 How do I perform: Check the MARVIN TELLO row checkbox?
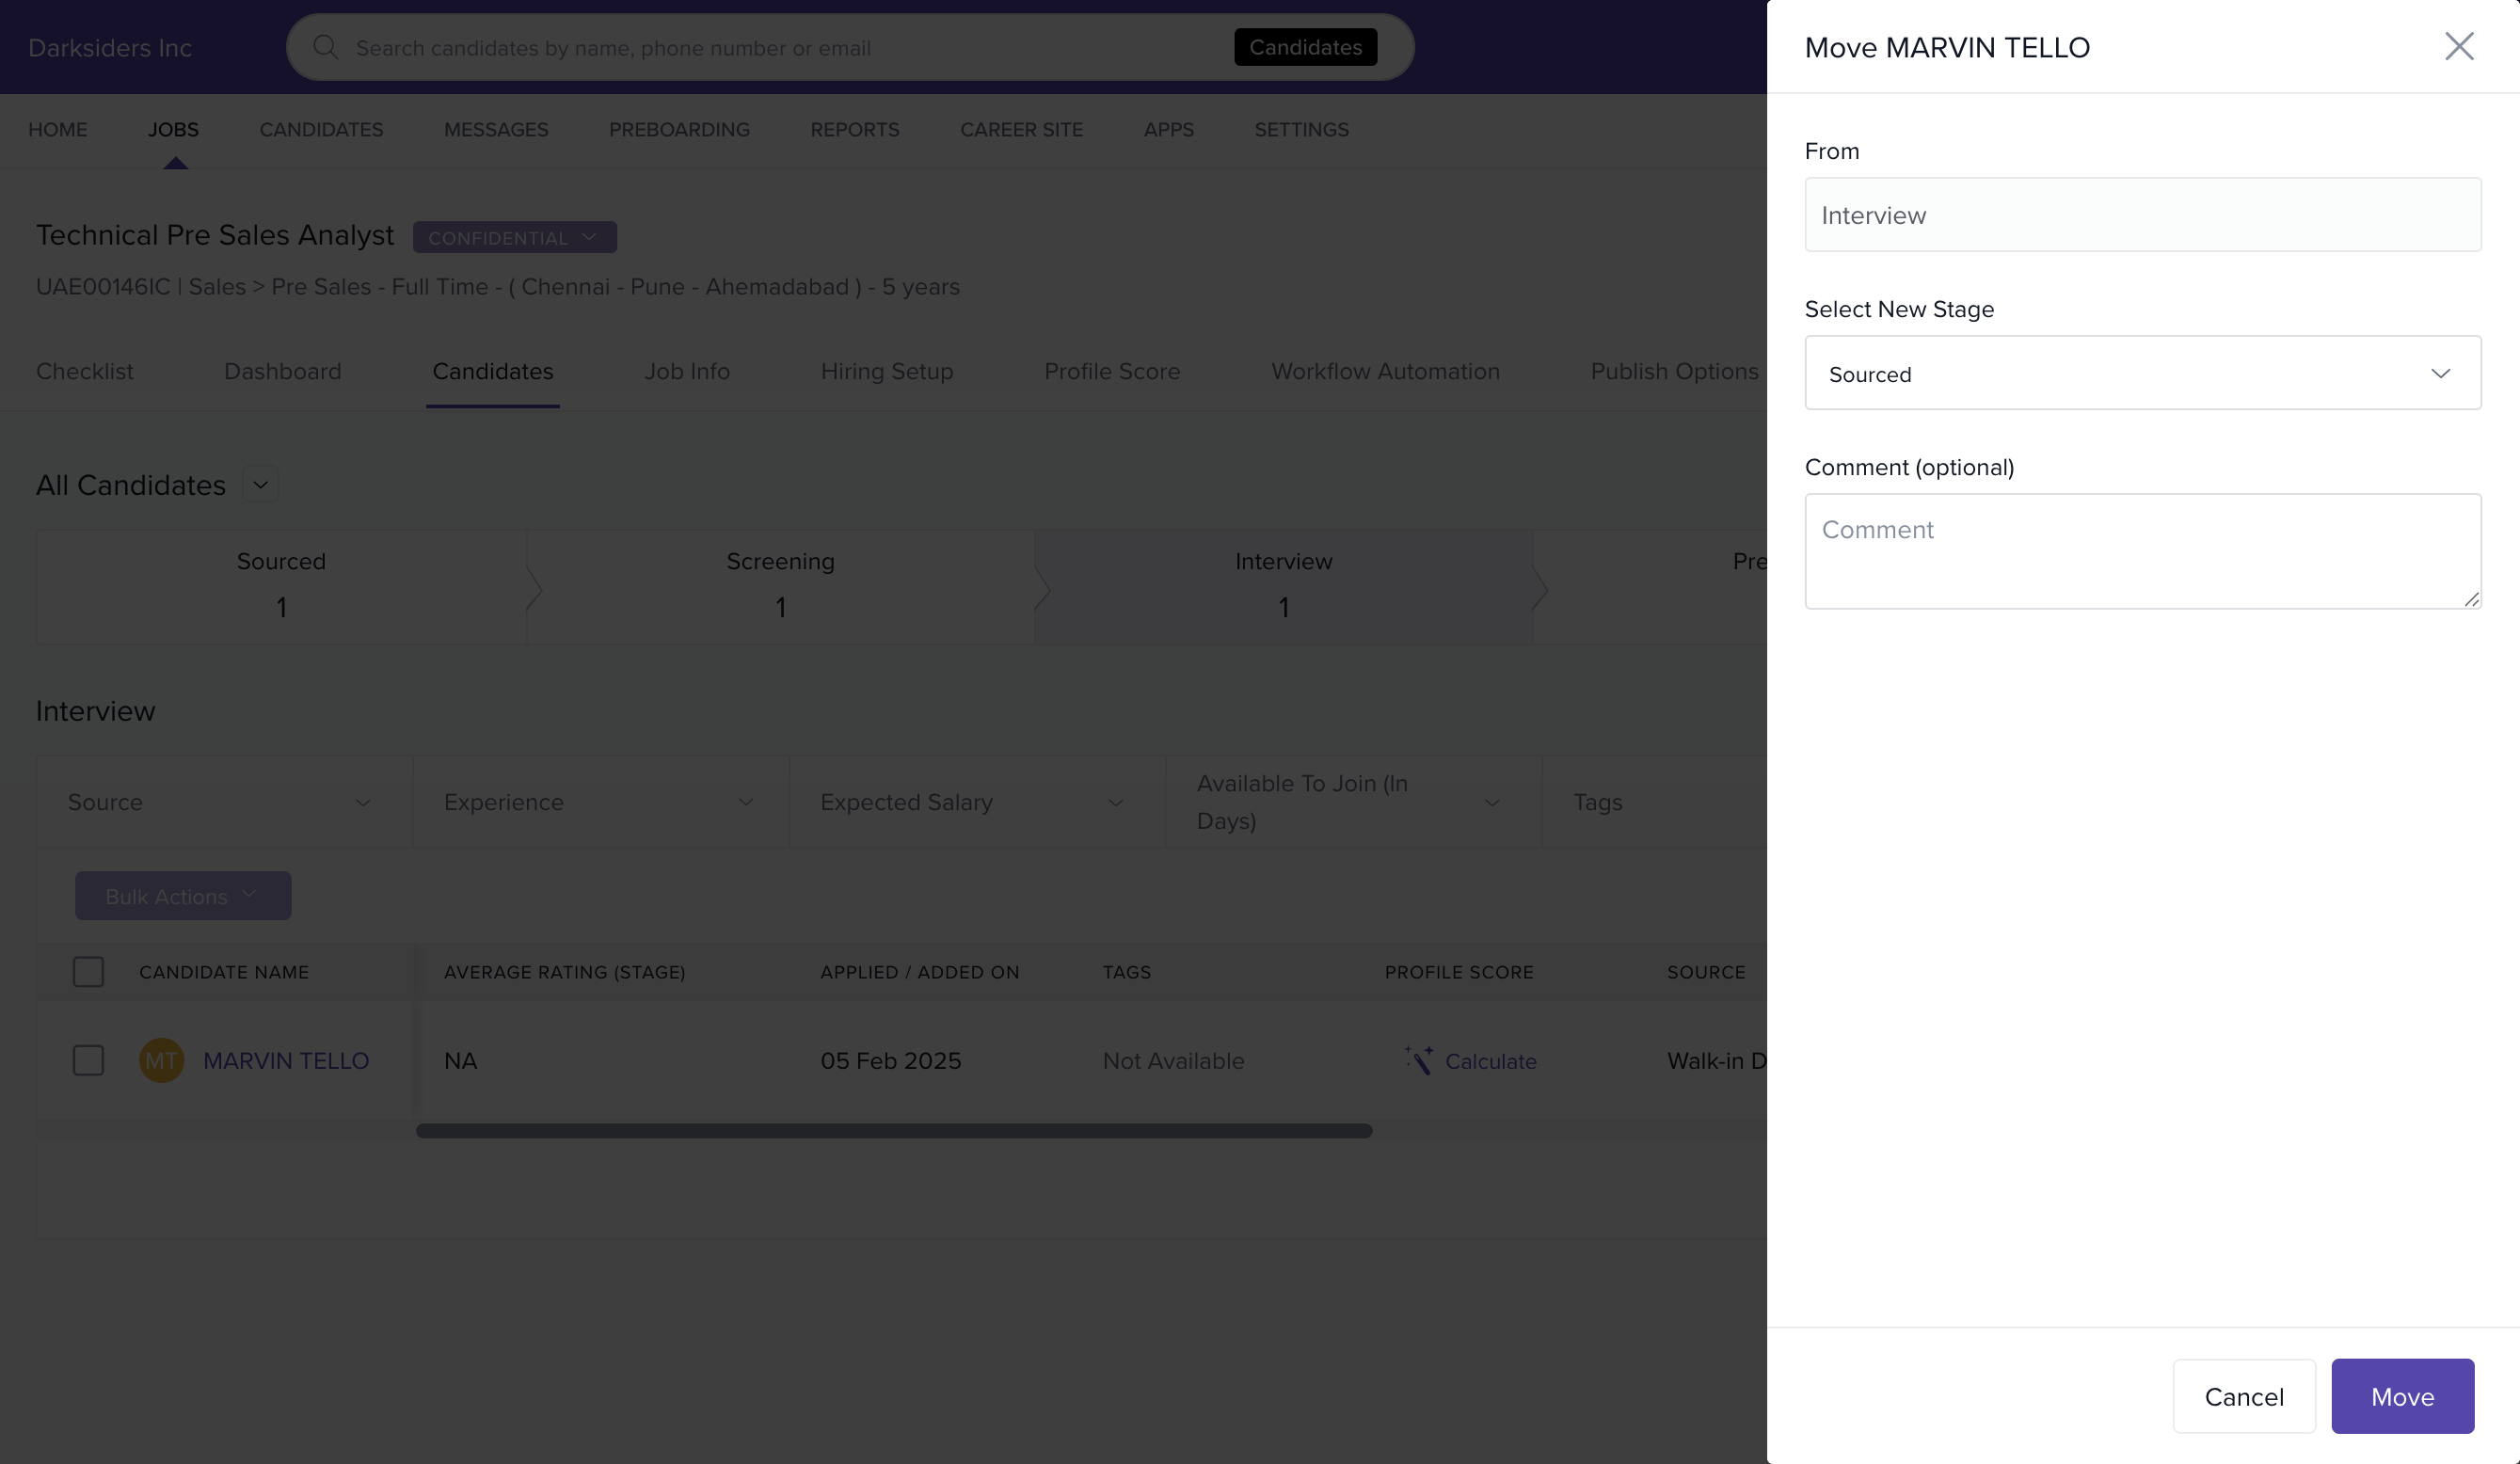(x=88, y=1060)
